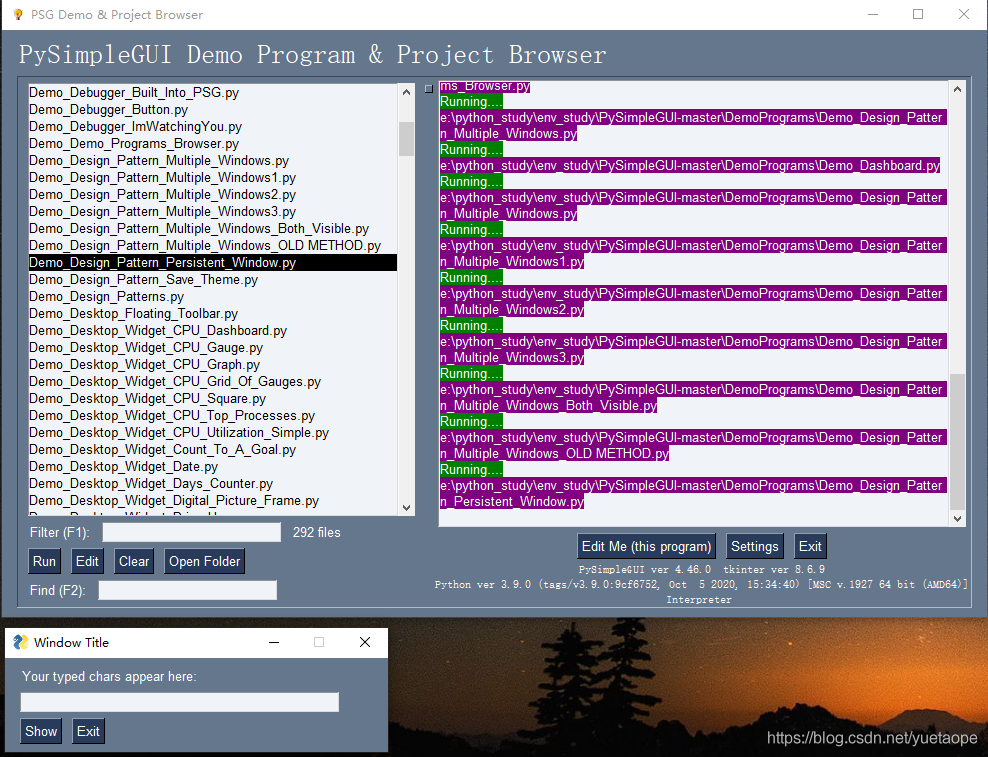The height and width of the screenshot is (757, 988).
Task: Minimize the Window Title window
Action: click(273, 642)
